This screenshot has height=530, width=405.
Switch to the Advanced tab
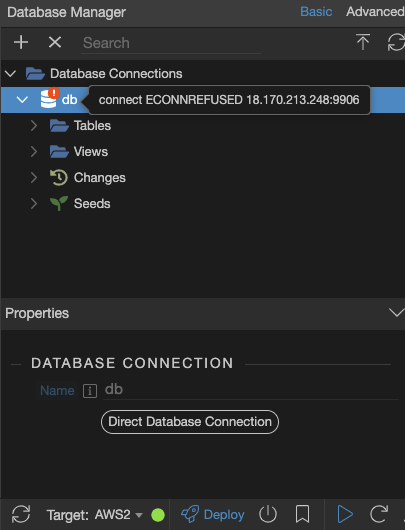click(375, 12)
